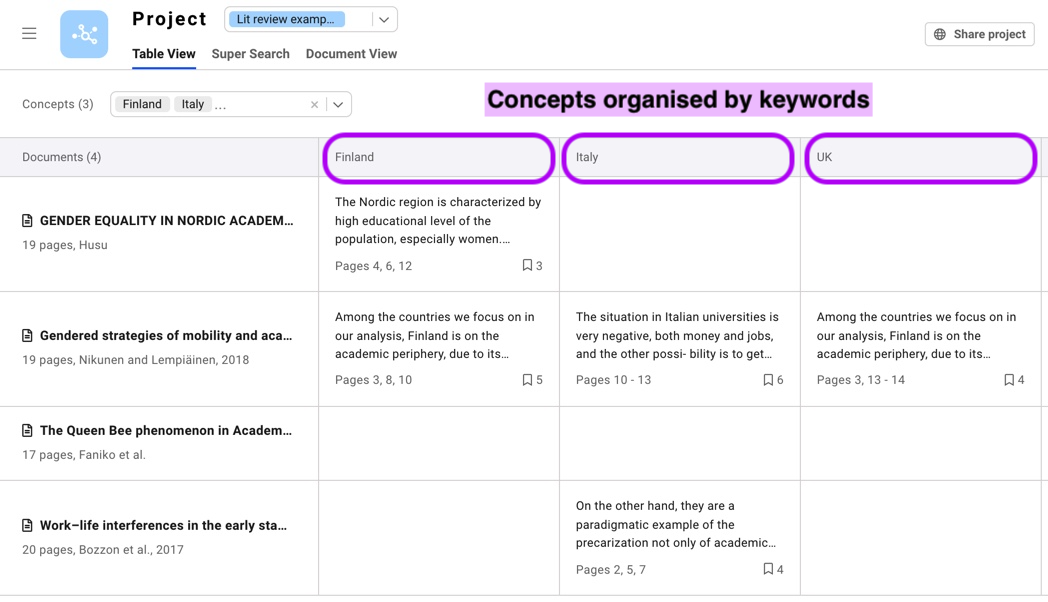1048x602 pixels.
Task: Open Gendered strategies of mobility document
Action: point(166,336)
